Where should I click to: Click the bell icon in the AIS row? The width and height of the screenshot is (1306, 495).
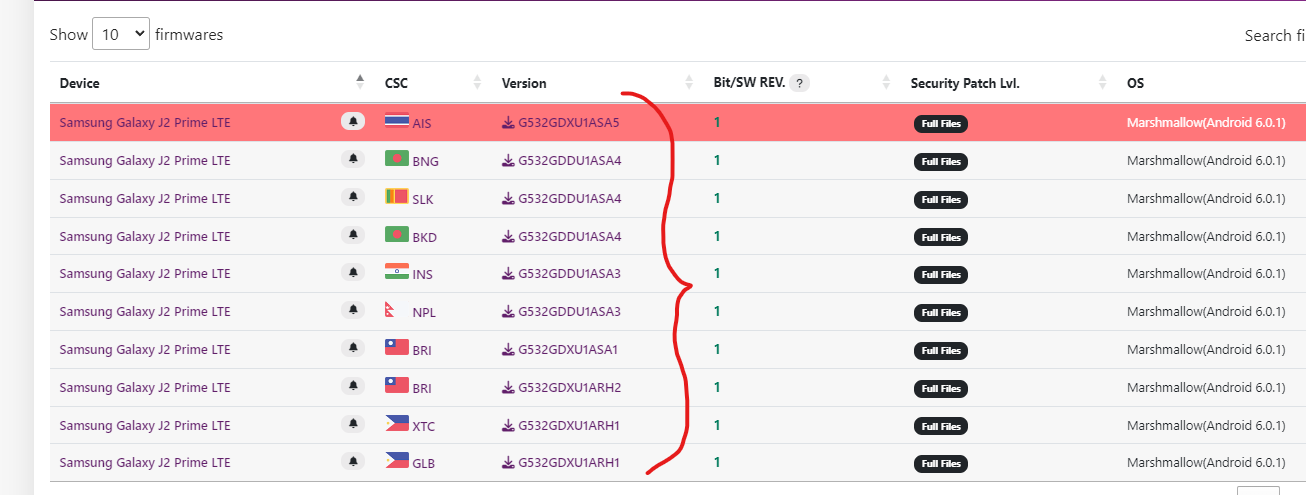[x=353, y=122]
